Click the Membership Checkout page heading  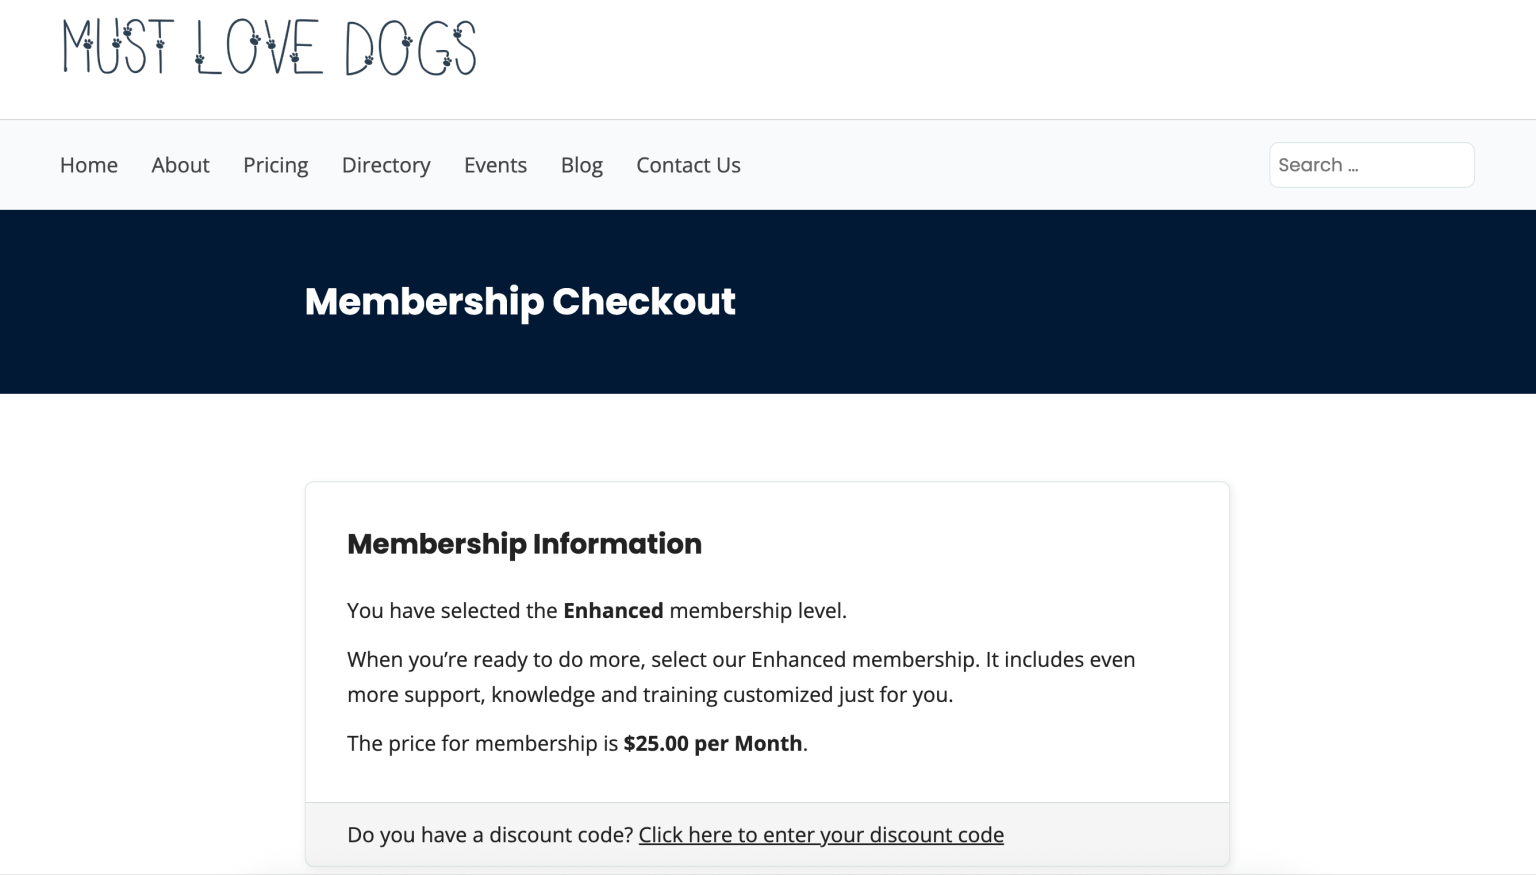(x=520, y=301)
